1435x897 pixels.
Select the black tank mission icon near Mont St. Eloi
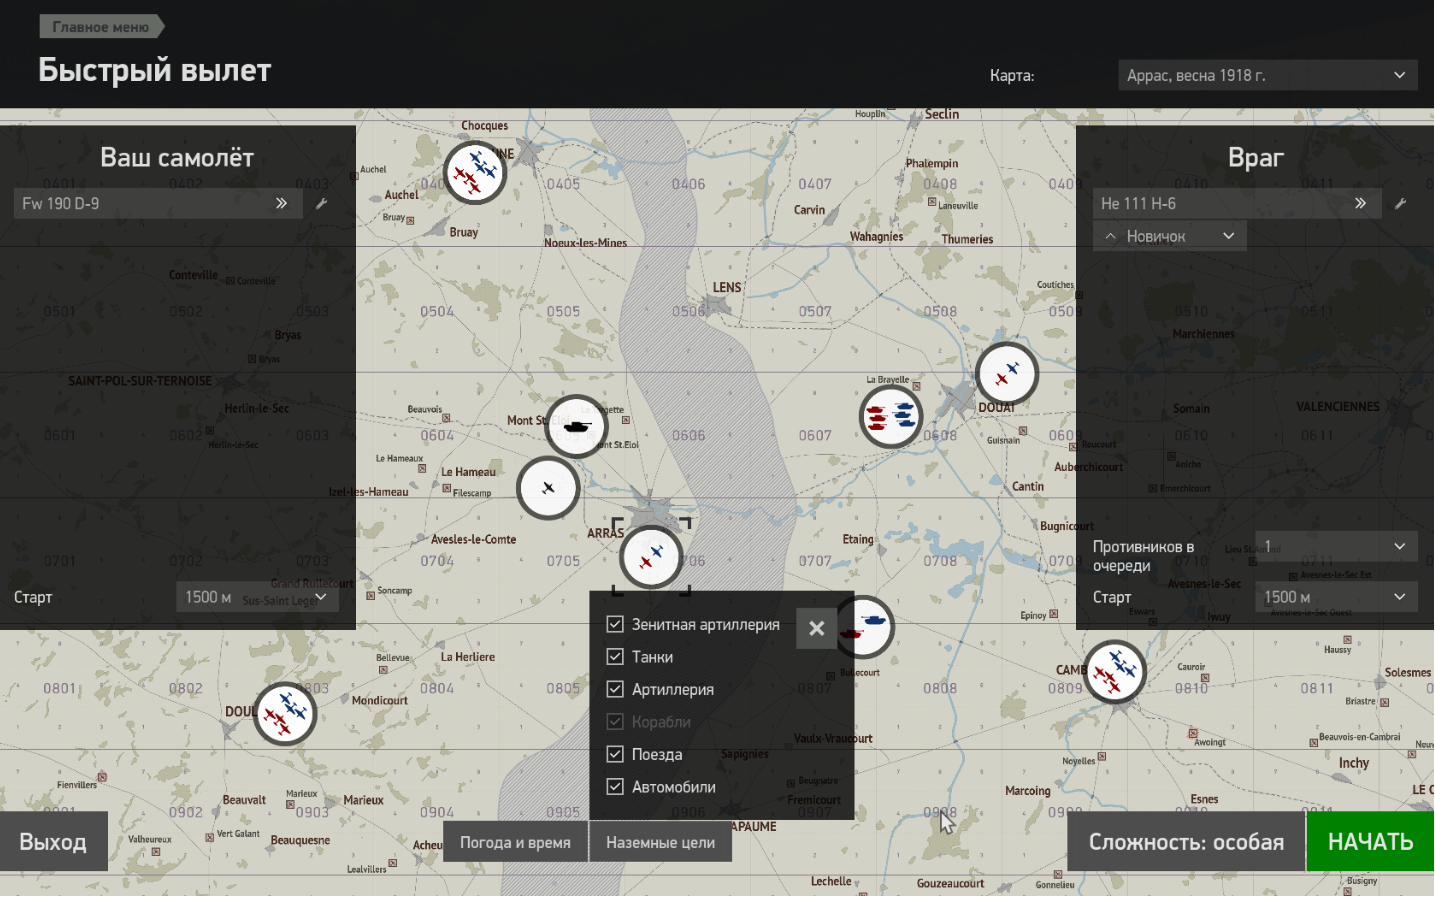tap(577, 426)
